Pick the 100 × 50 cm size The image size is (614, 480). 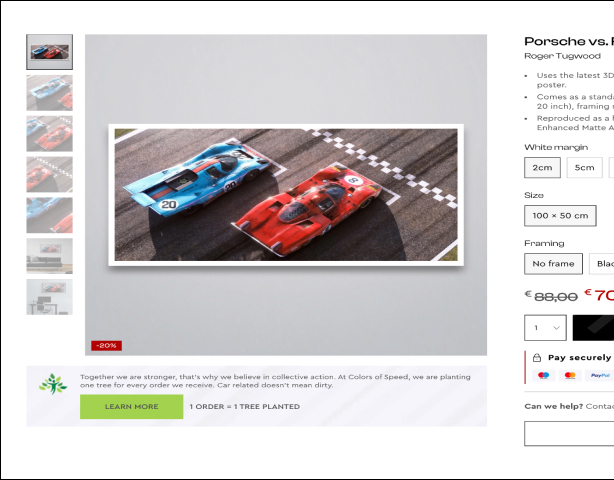point(558,215)
